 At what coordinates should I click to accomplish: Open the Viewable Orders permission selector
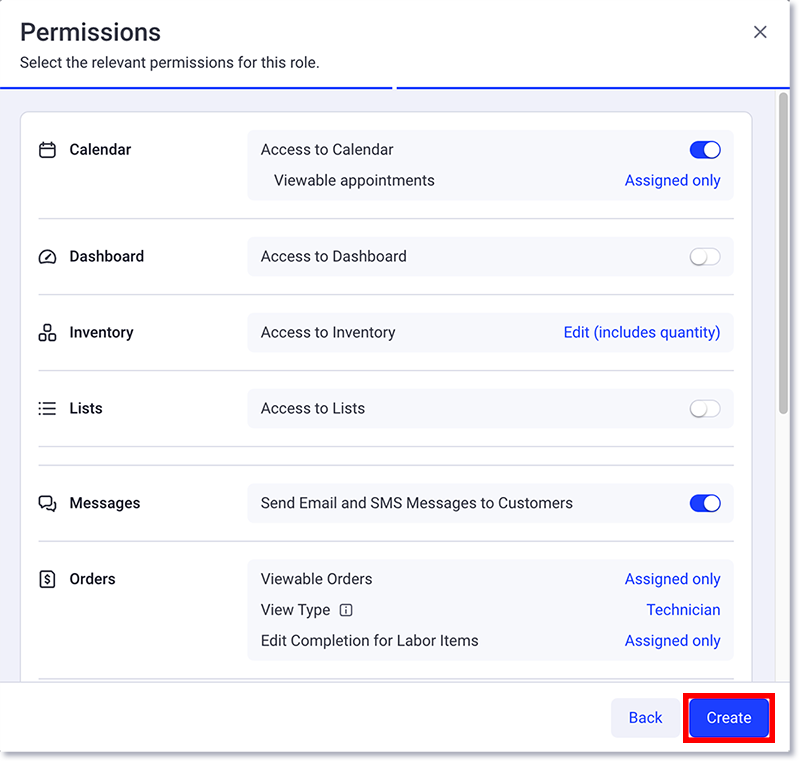(672, 579)
